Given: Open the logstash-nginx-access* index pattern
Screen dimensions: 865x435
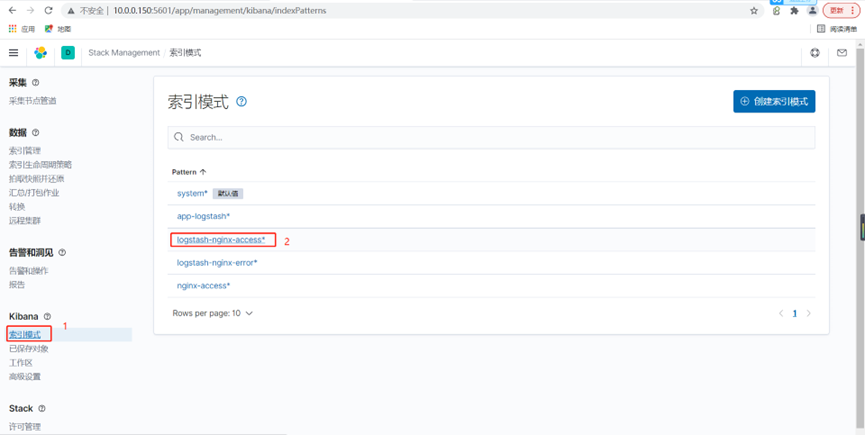Looking at the screenshot, I should 221,240.
